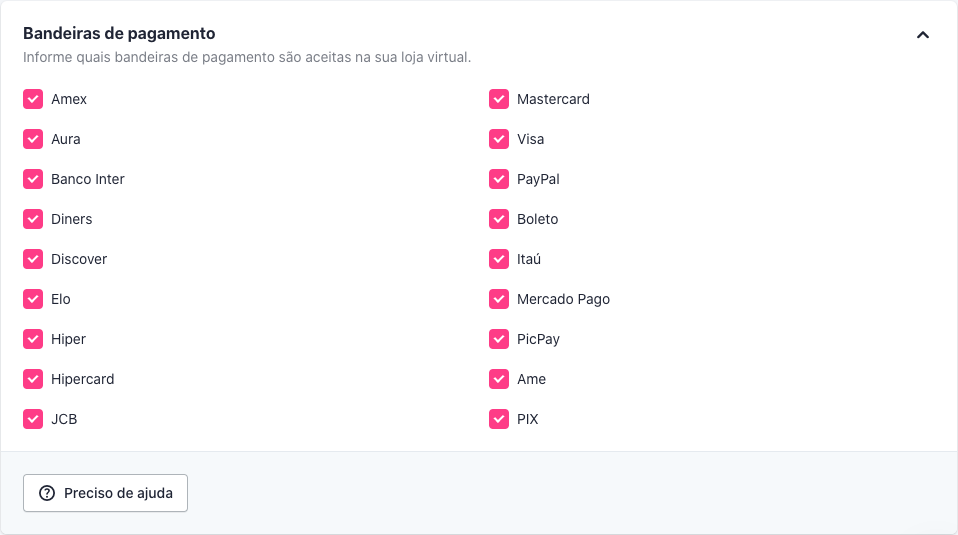
Task: Uncheck the Boleto option
Action: pos(499,219)
